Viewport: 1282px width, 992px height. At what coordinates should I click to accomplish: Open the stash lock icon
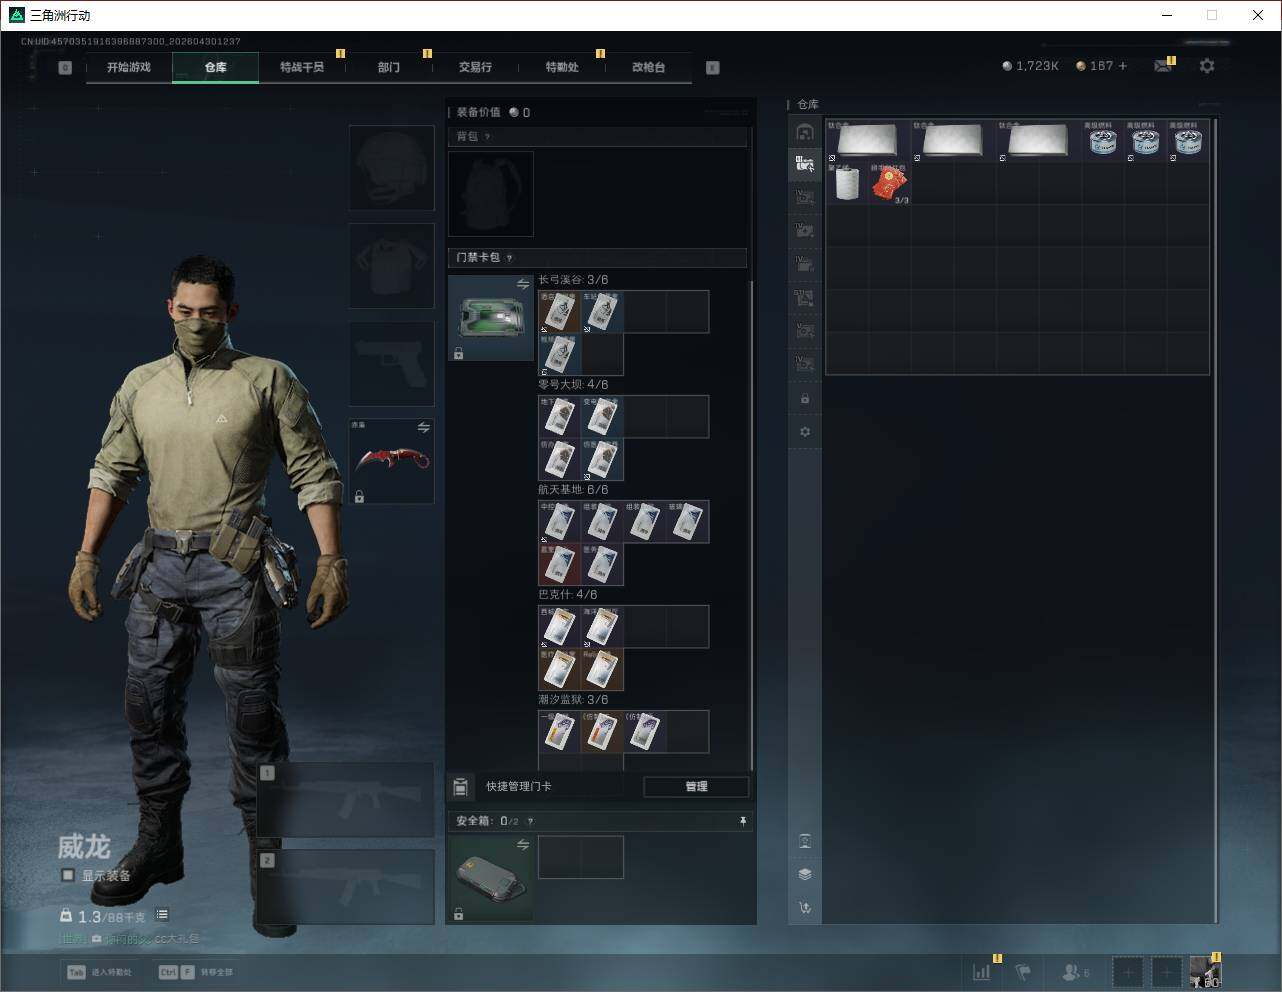point(805,399)
